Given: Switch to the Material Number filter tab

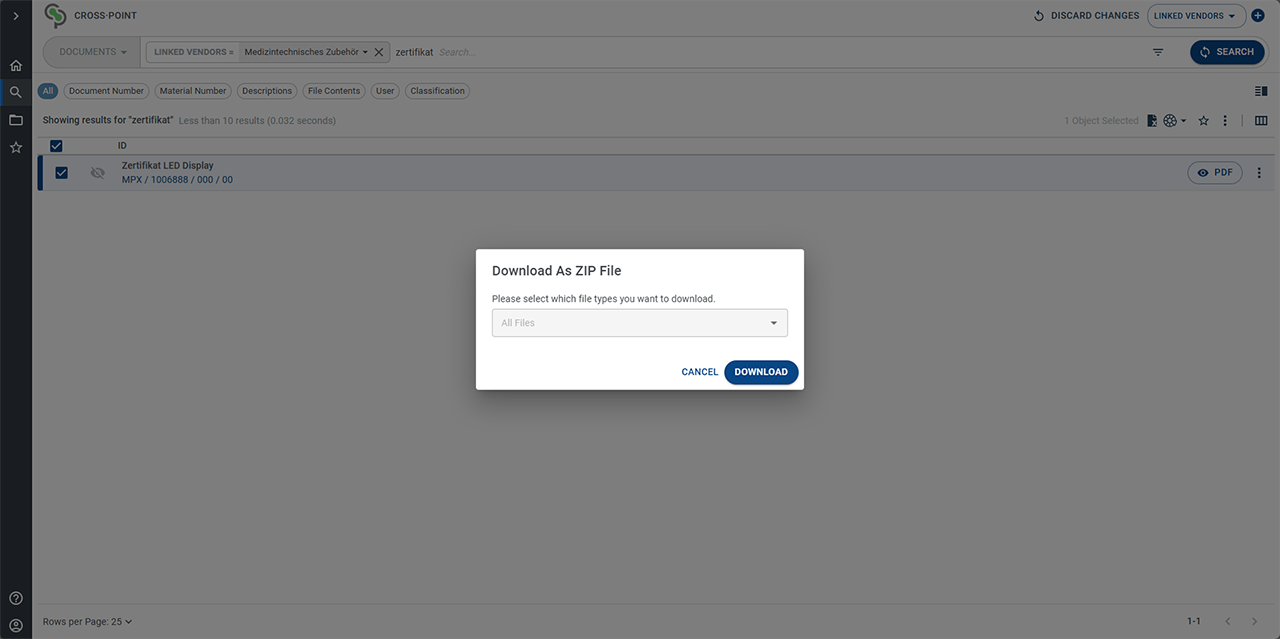Looking at the screenshot, I should (192, 91).
